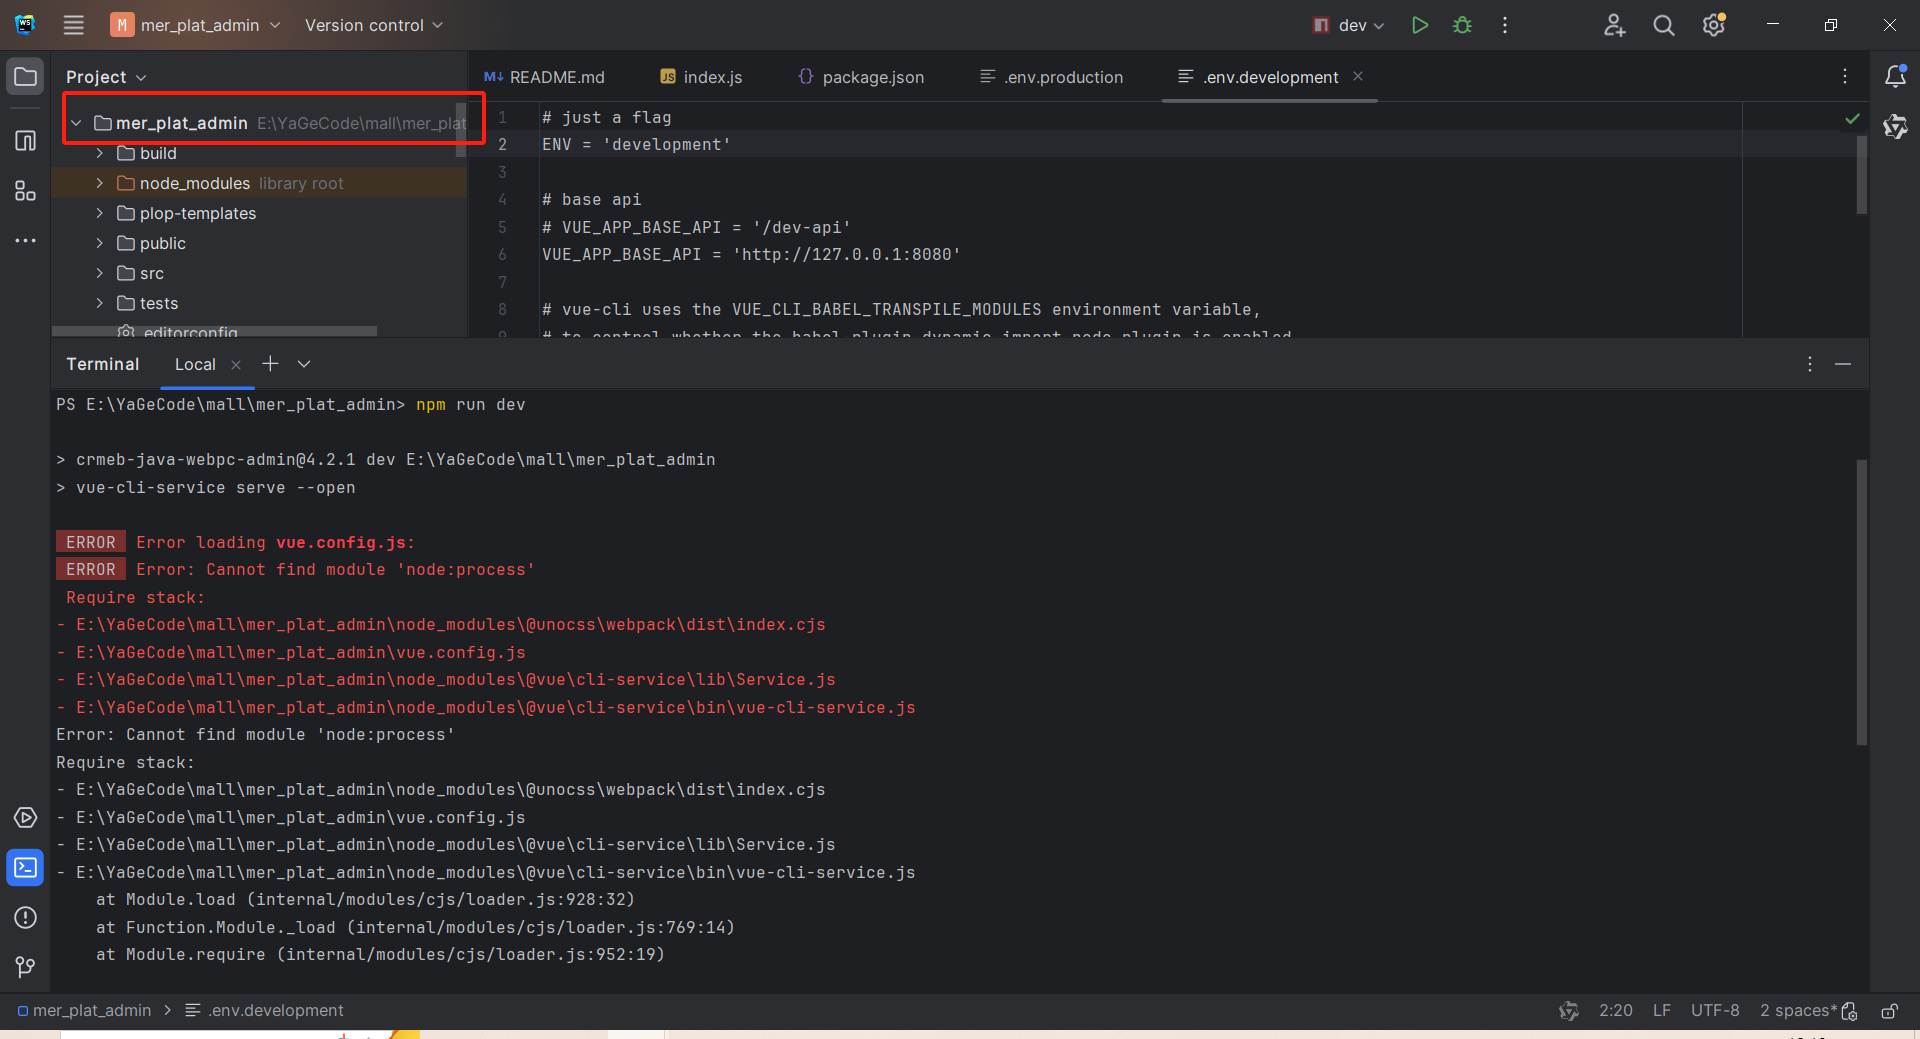Click AI Assistant status bar icon
Viewport: 1920px width, 1039px height.
(1568, 1010)
